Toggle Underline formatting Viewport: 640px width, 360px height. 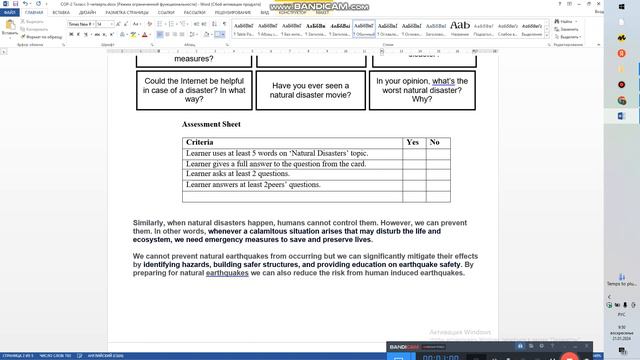86,35
